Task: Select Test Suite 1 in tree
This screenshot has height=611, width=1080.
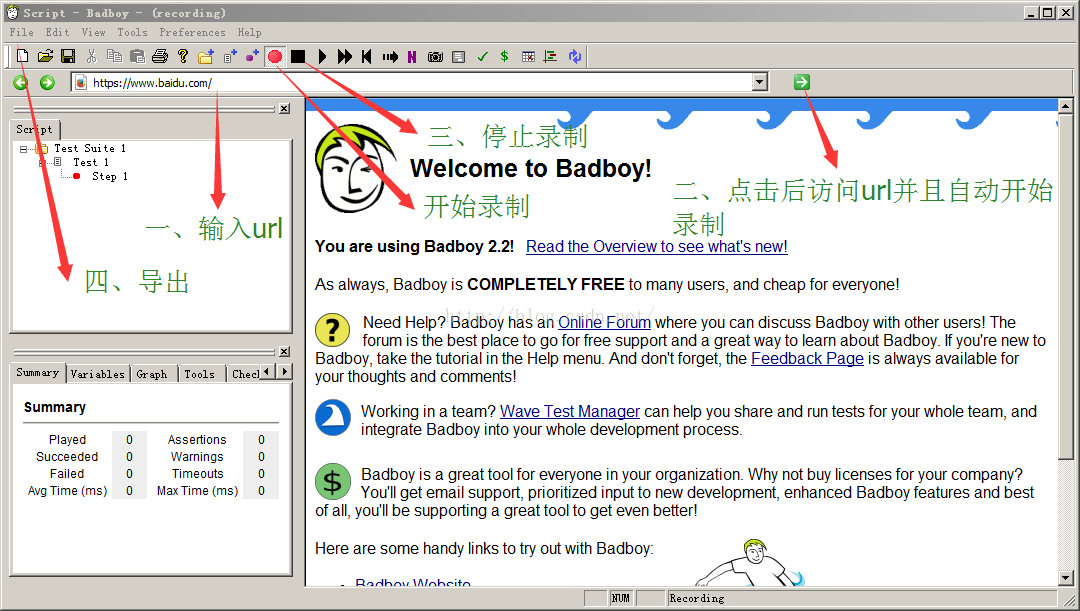Action: 90,149
